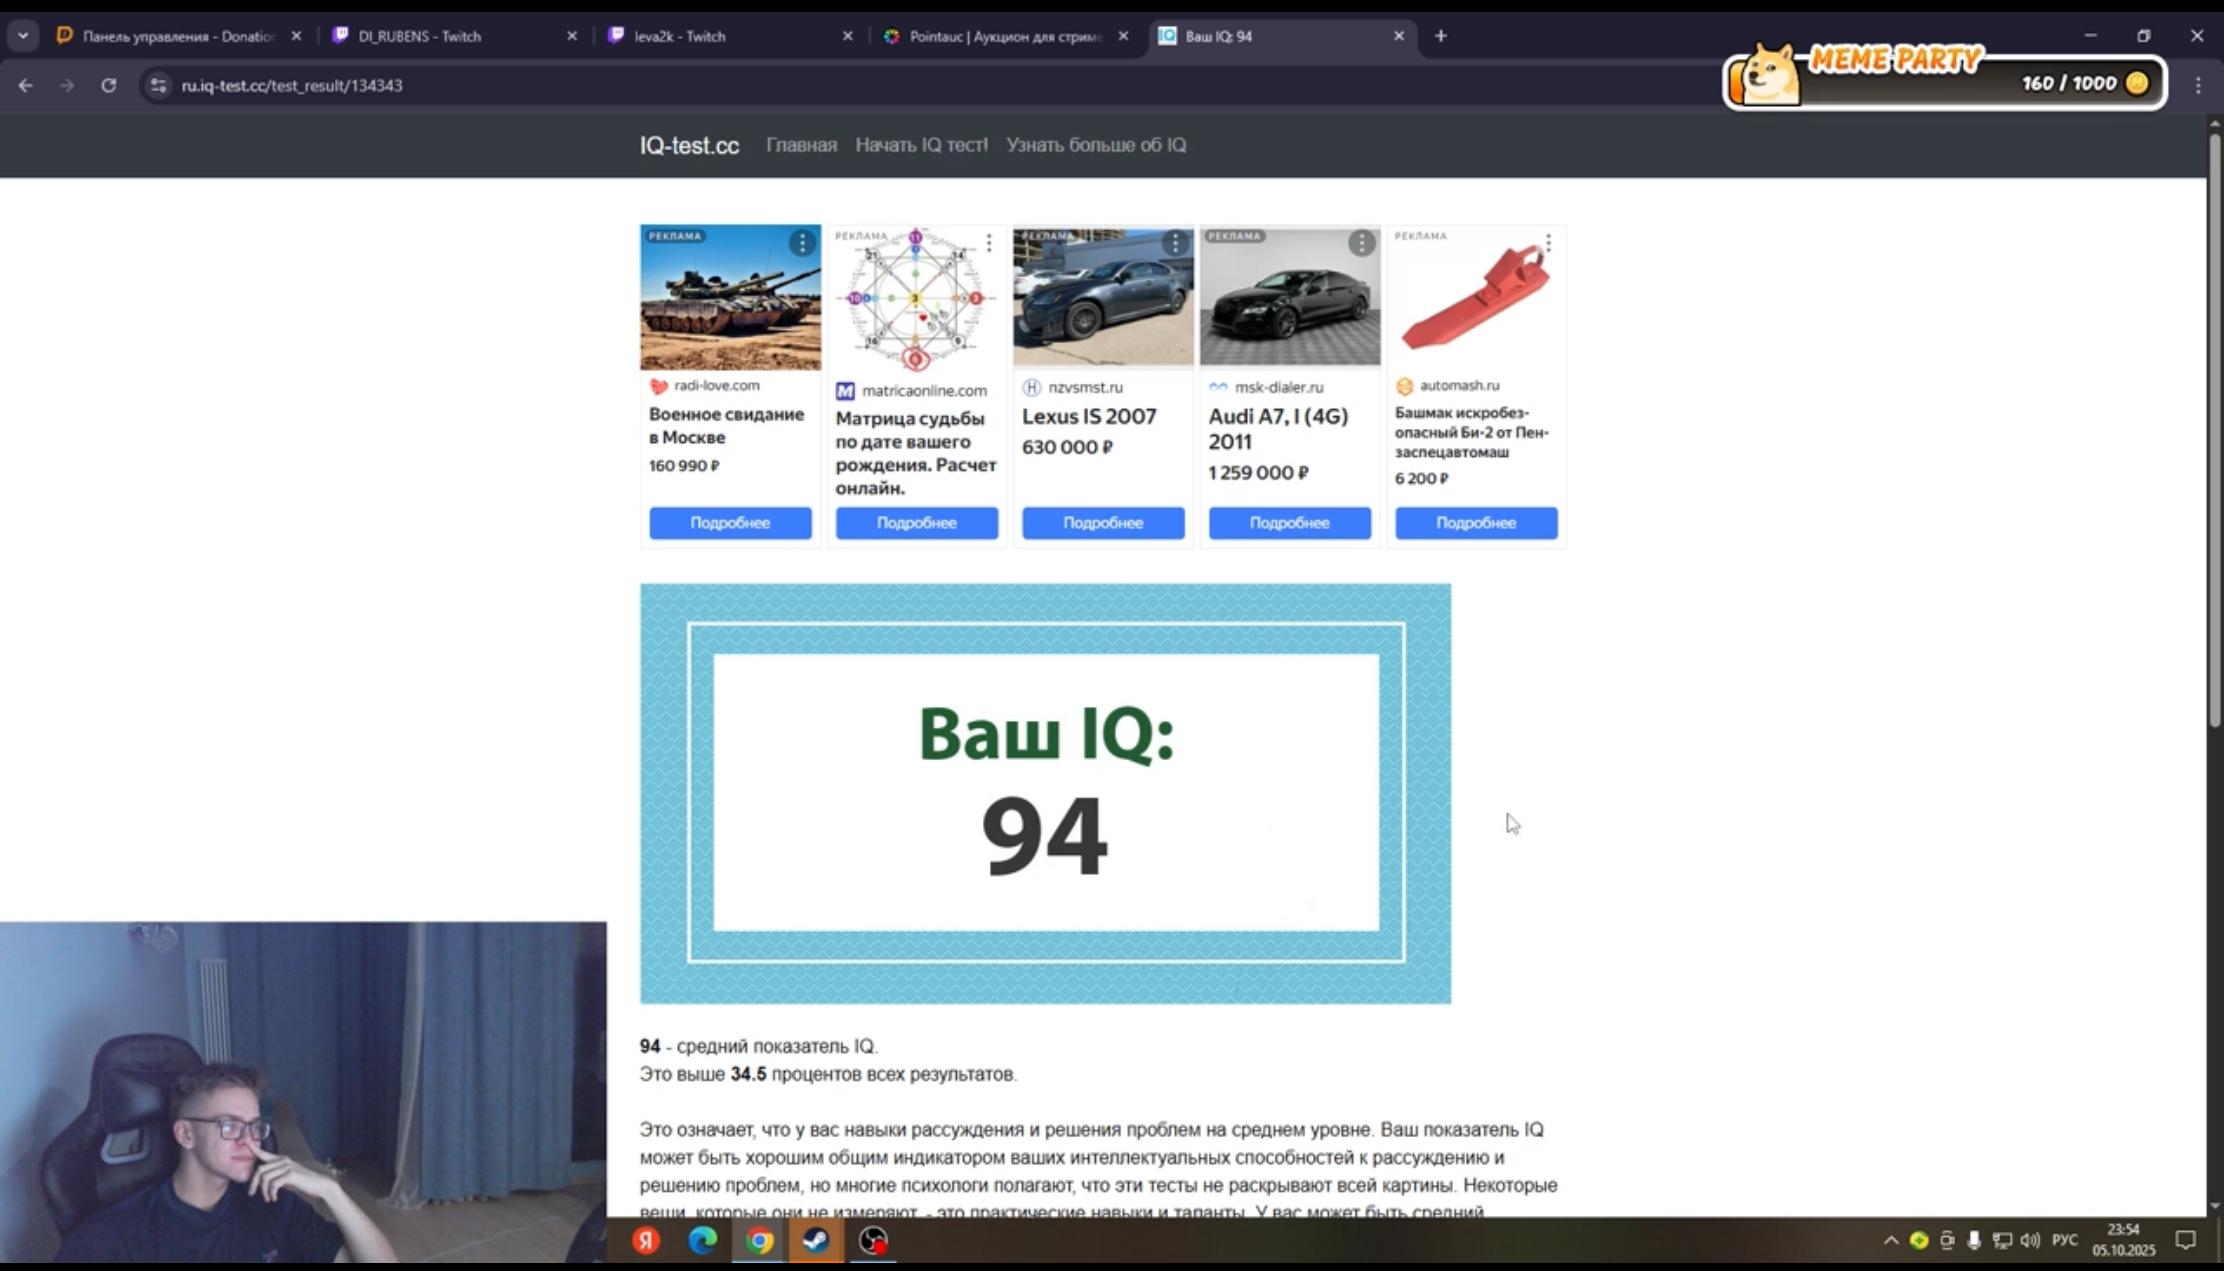Click the volume icon in system tray

click(2029, 1240)
